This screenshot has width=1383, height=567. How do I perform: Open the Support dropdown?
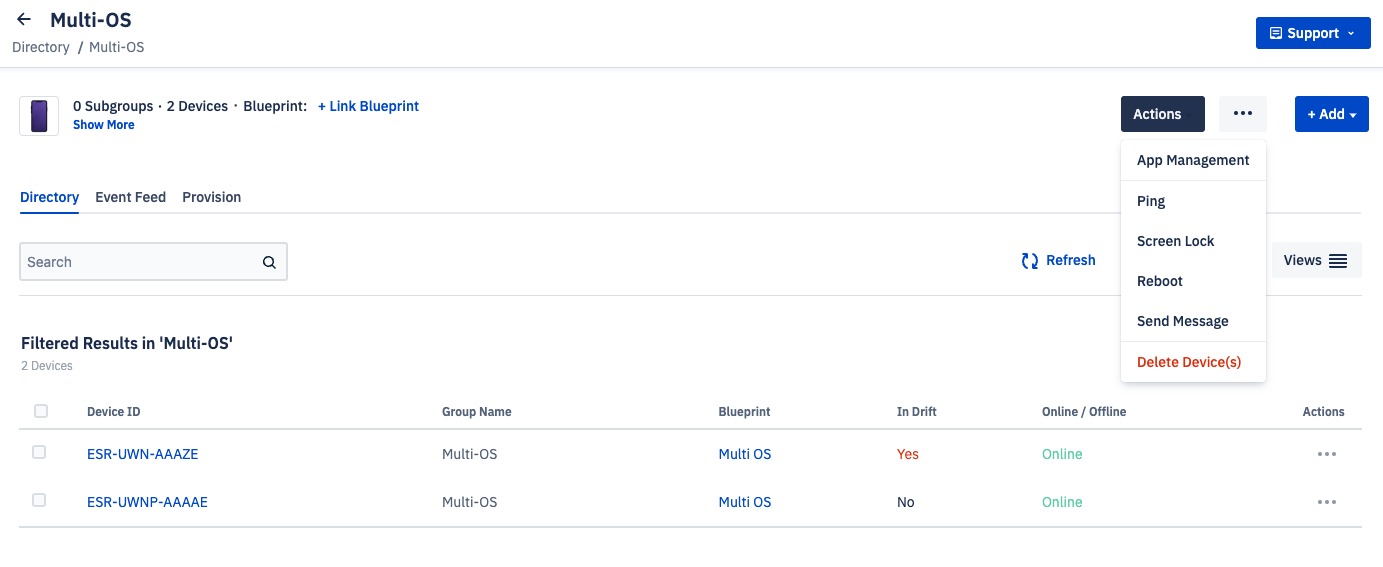pyautogui.click(x=1313, y=33)
